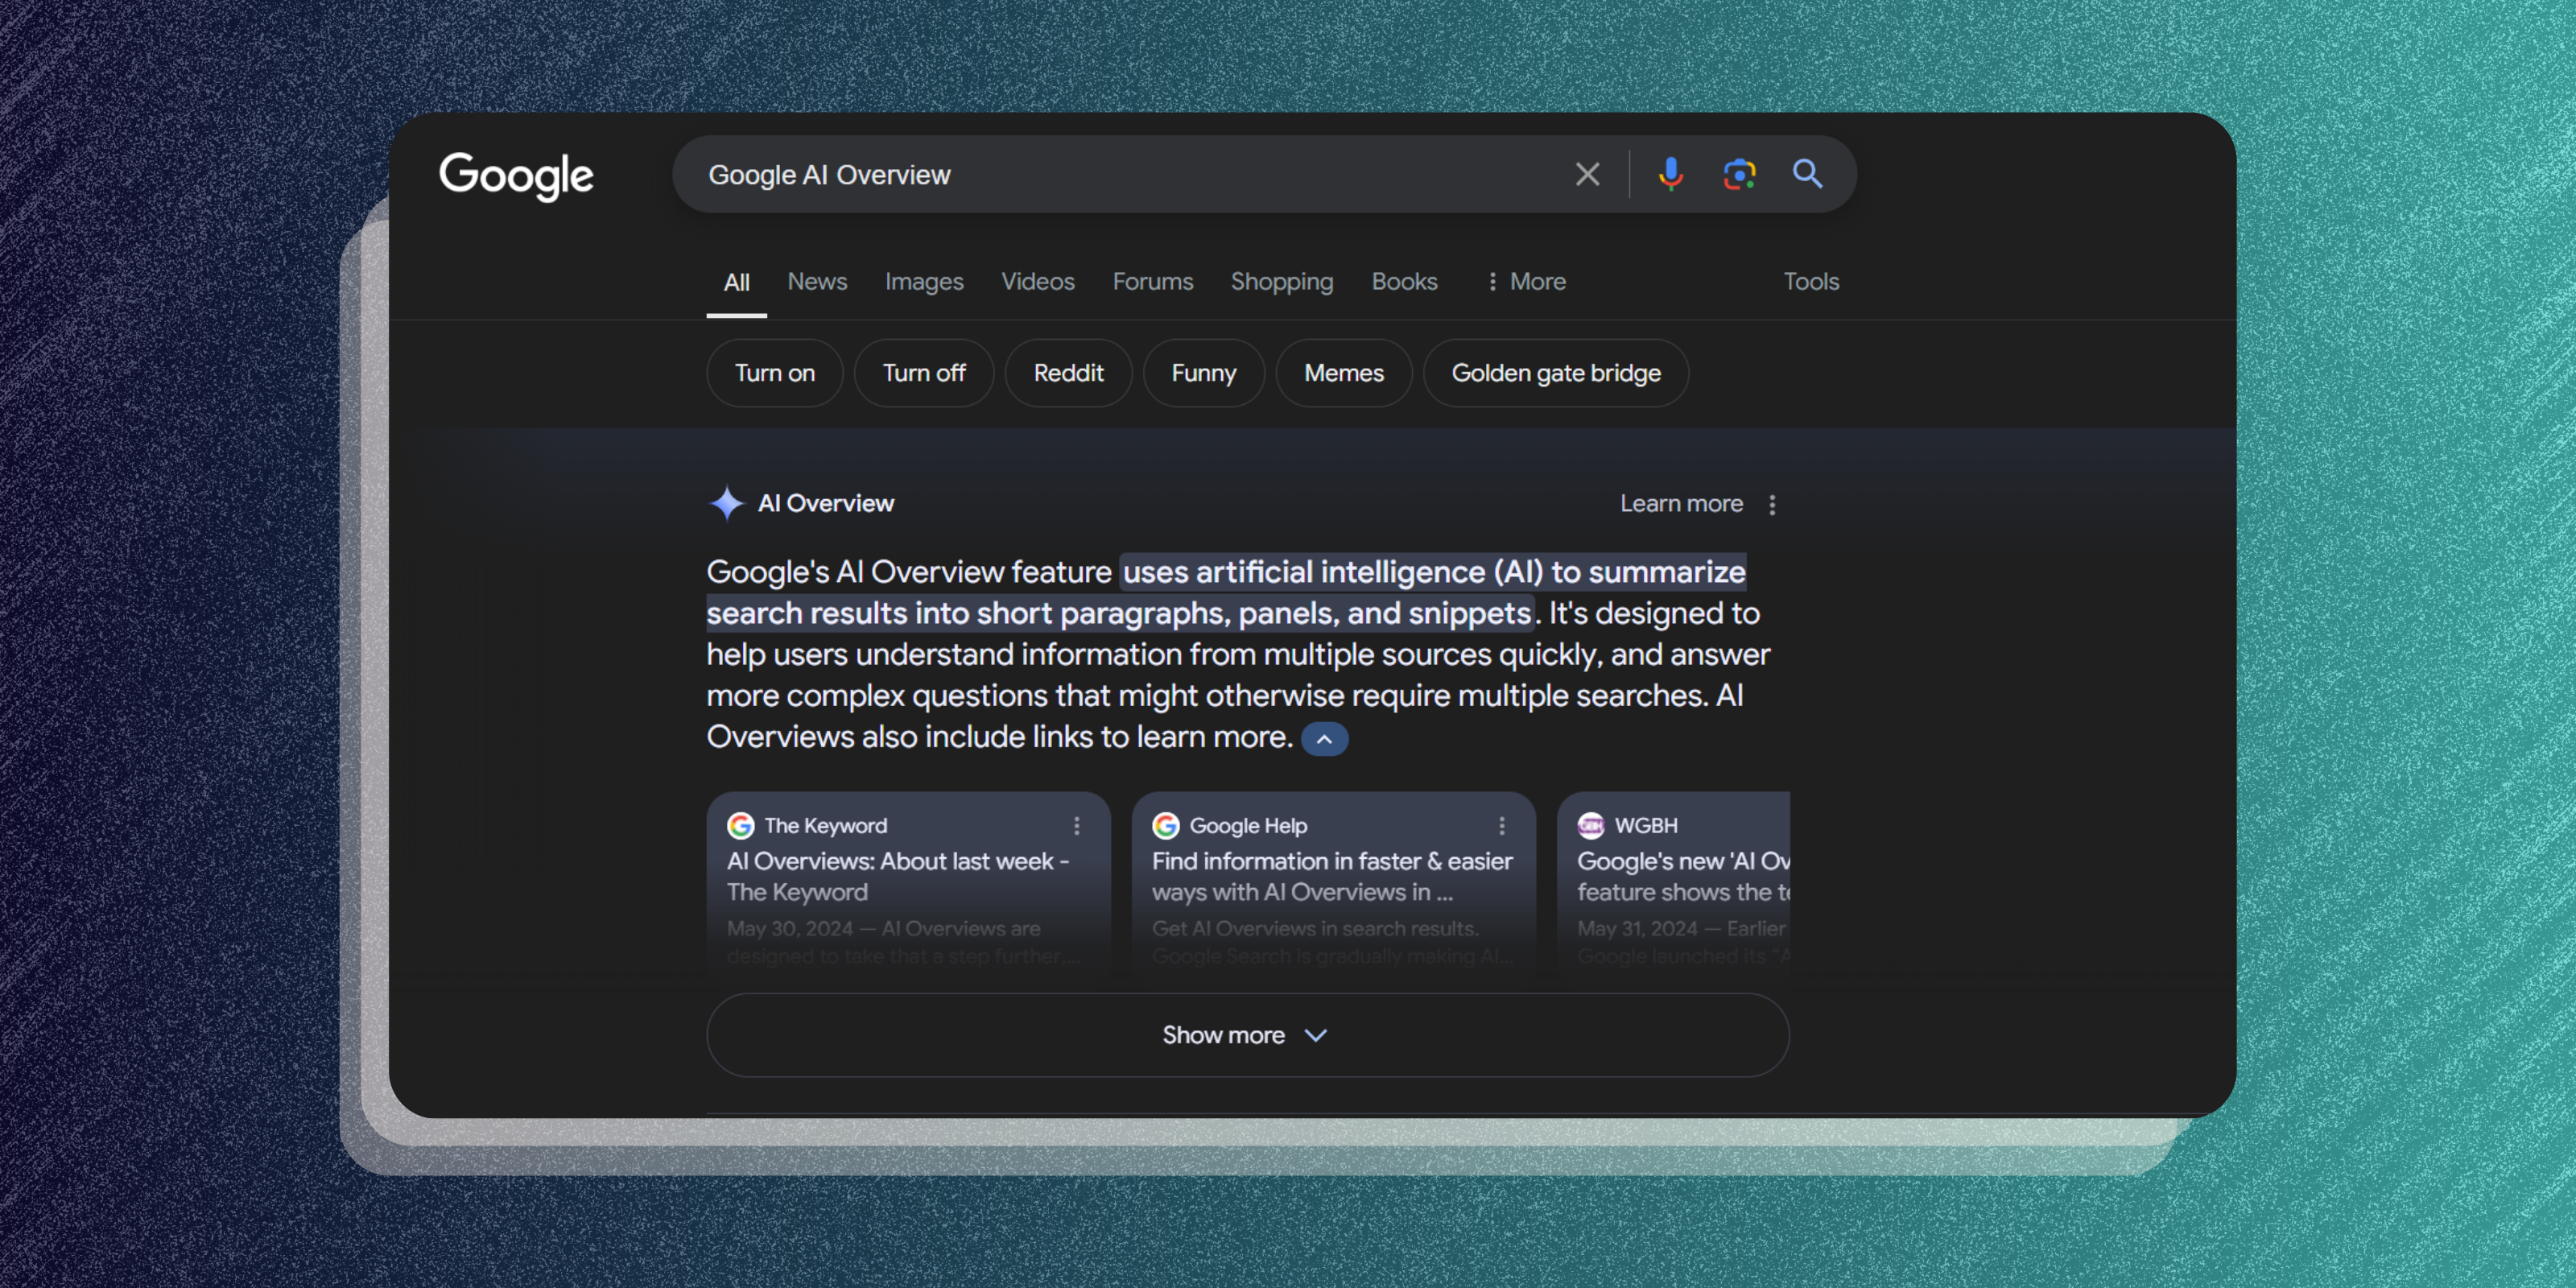The width and height of the screenshot is (2576, 1288).
Task: Click the Google logo
Action: (516, 176)
